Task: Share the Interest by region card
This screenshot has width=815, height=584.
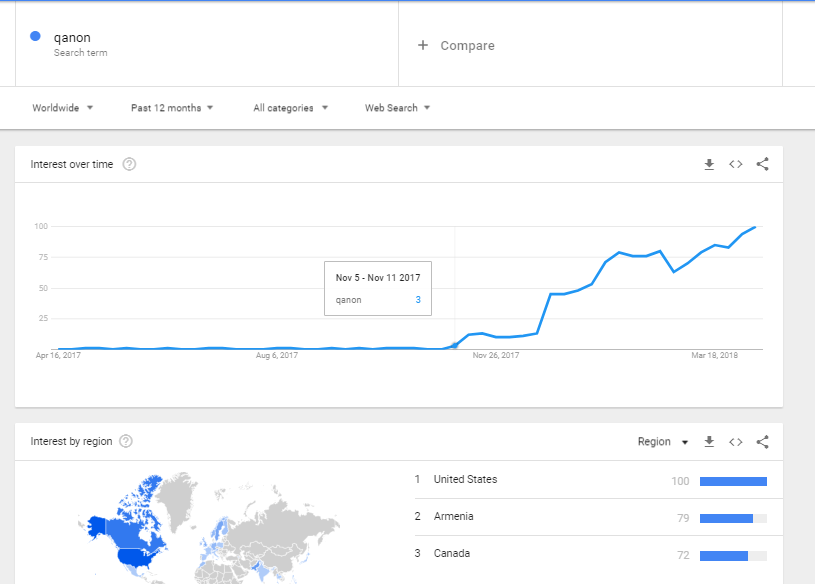Action: (x=762, y=441)
